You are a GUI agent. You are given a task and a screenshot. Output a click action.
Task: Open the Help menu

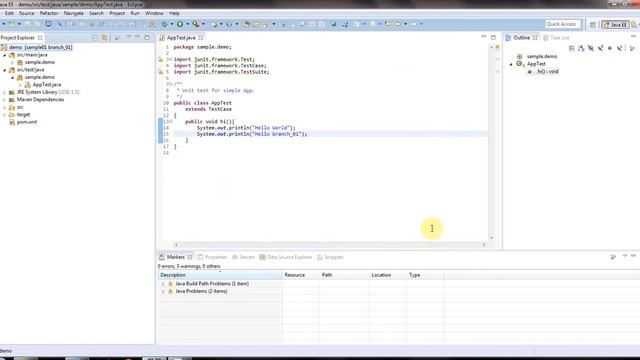174,13
